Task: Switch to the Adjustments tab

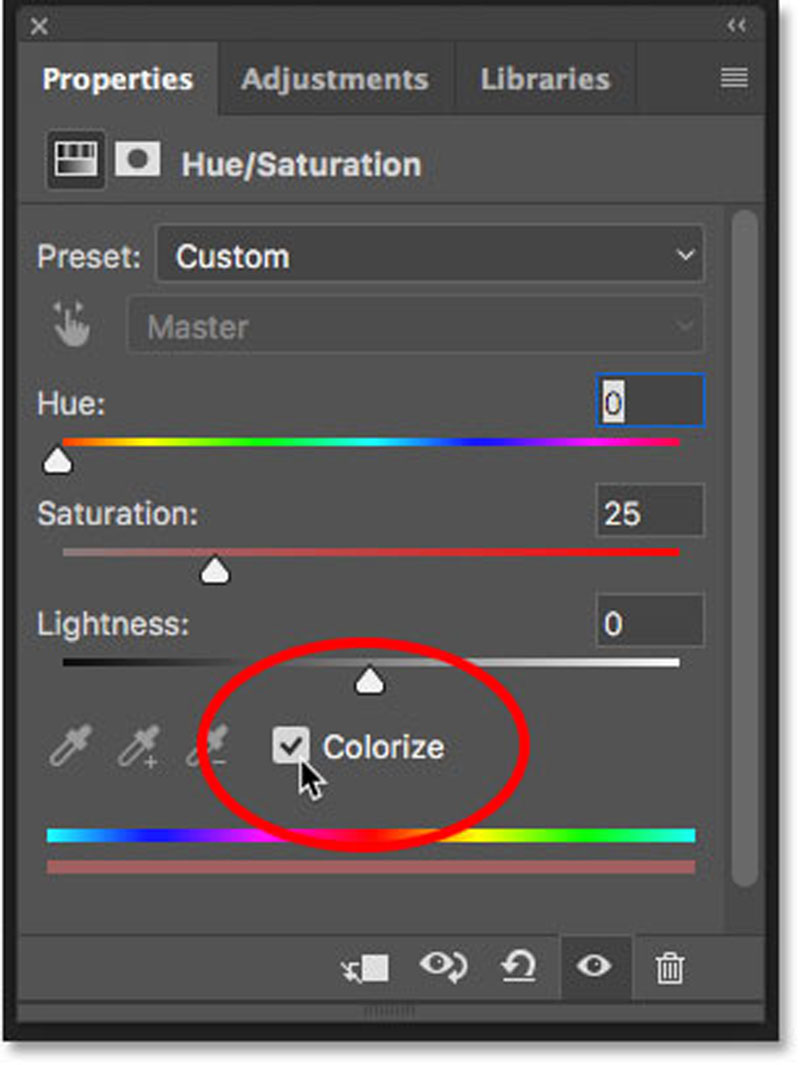Action: (334, 79)
